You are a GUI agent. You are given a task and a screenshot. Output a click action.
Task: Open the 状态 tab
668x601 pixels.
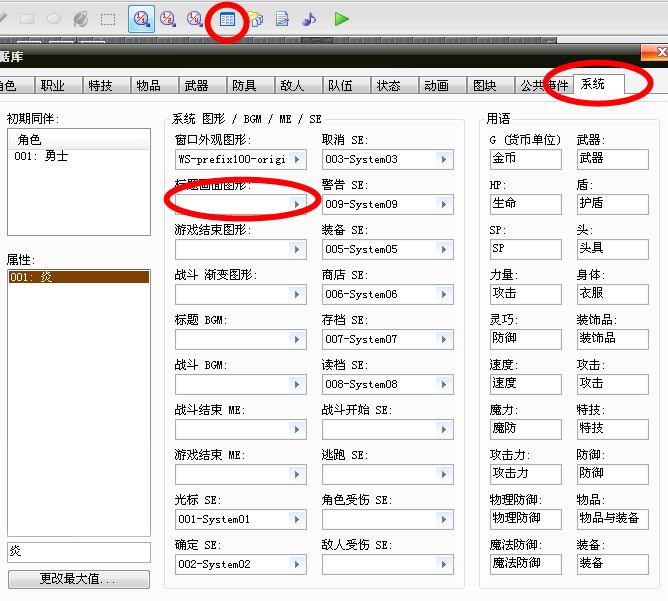tap(394, 85)
